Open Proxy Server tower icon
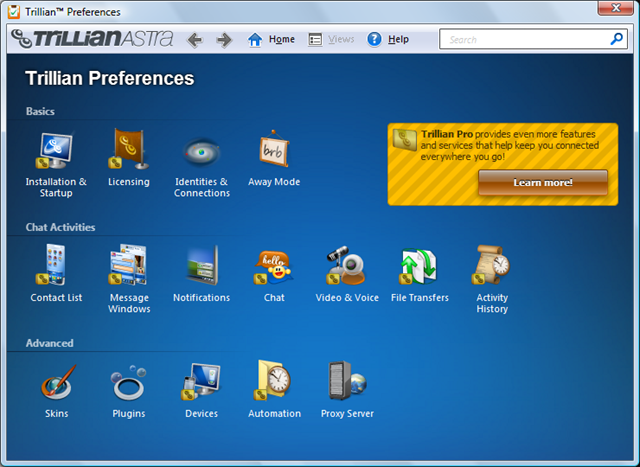640x467 pixels. 347,380
